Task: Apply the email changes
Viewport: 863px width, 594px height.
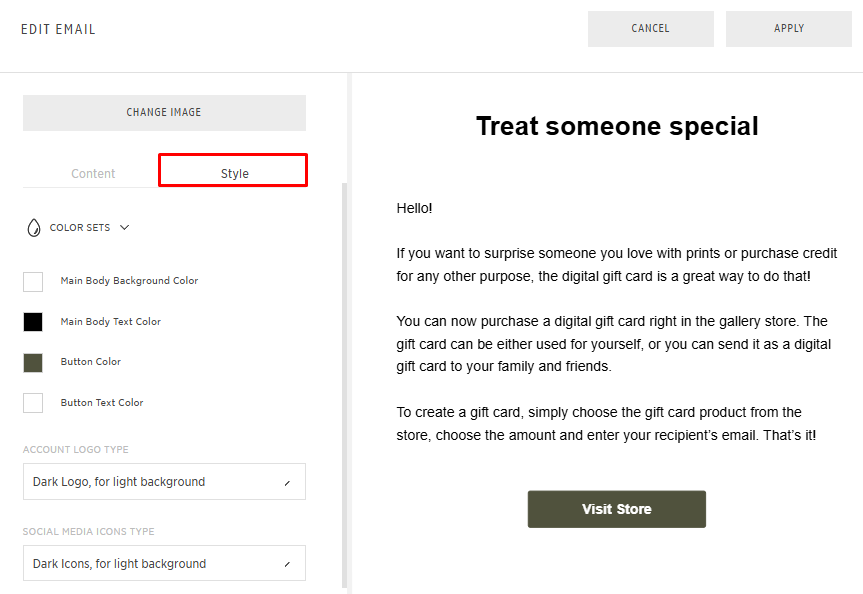Action: [x=788, y=29]
